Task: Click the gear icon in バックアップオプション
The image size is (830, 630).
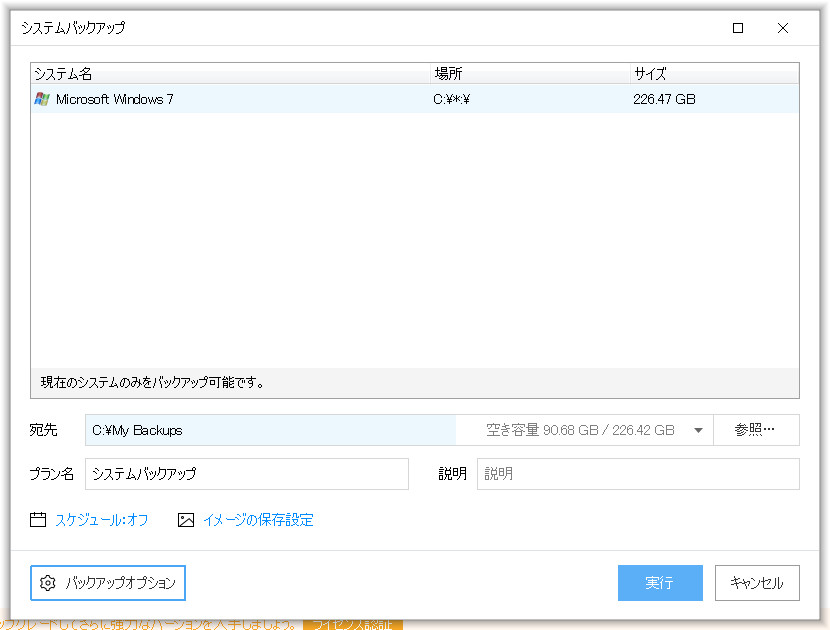Action: [48, 583]
